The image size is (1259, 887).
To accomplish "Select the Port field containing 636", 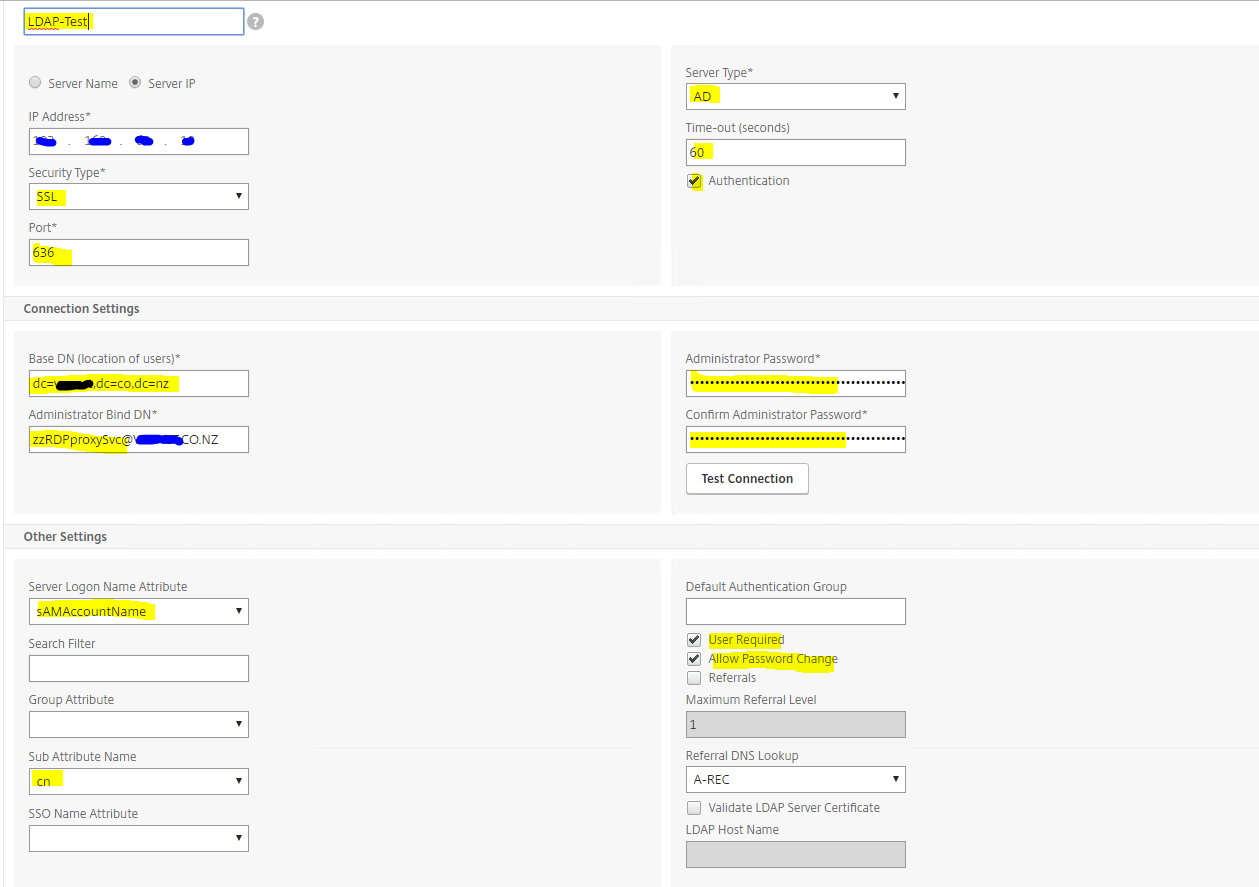I will pyautogui.click(x=138, y=252).
